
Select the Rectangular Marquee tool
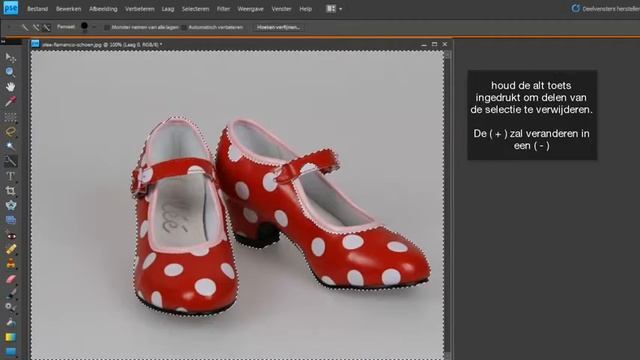(x=10, y=117)
